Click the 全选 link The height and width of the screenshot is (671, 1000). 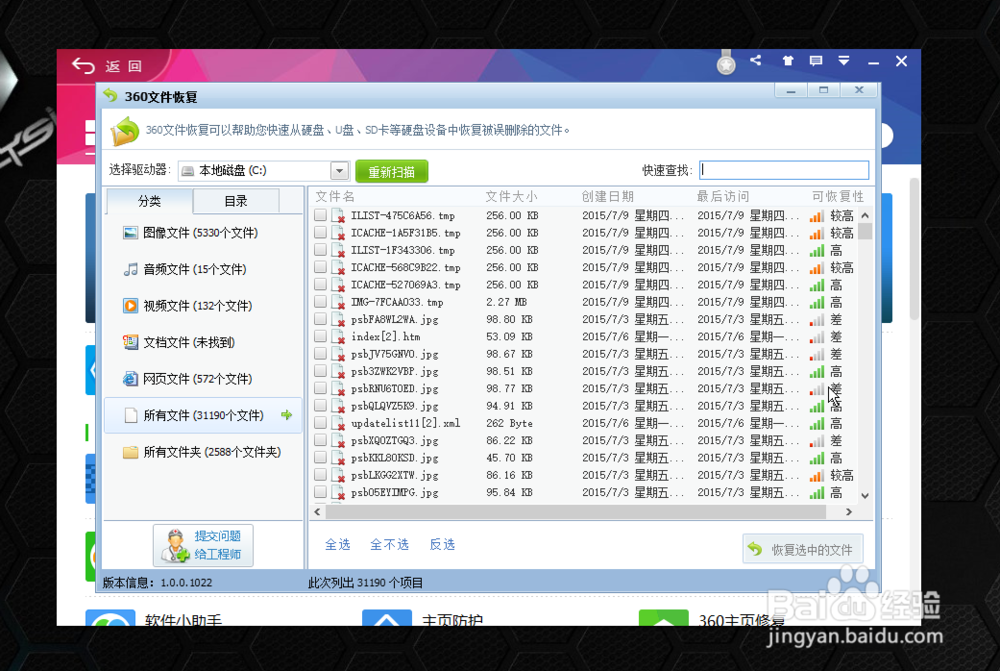pyautogui.click(x=337, y=544)
